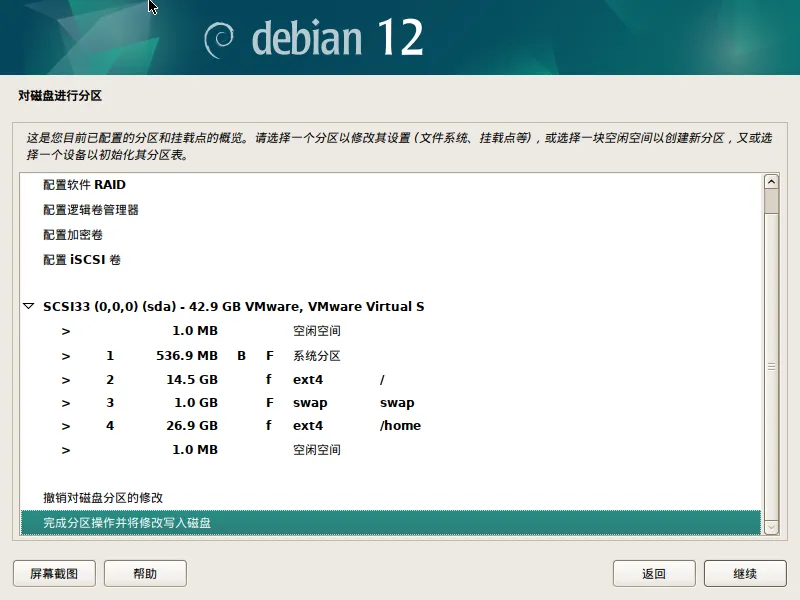Select the SCSI33 (0,0,0) (sda) disk row

tap(391, 306)
